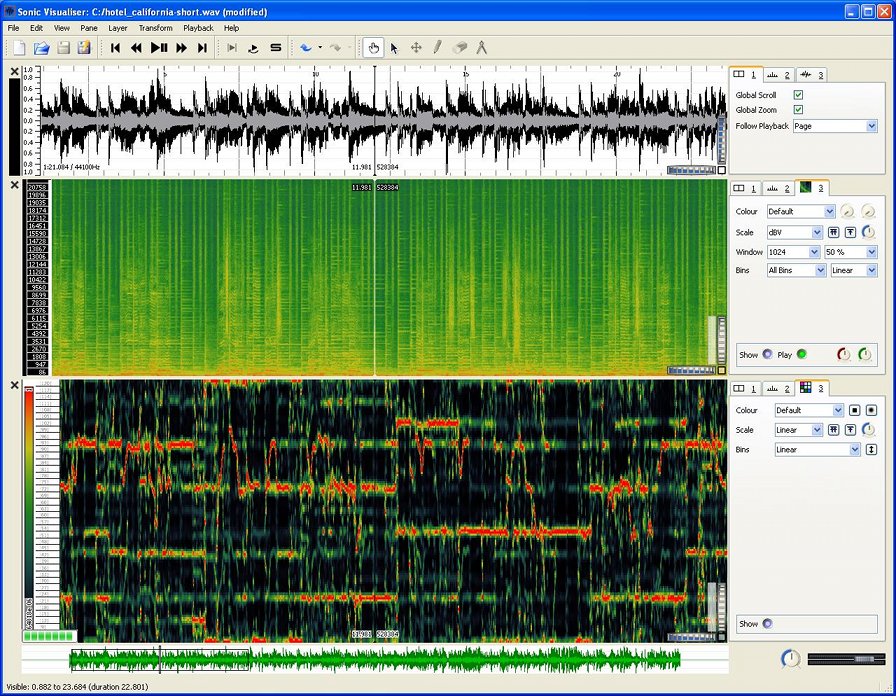Open the spectrogram Bins Linear dropdown

pos(853,270)
